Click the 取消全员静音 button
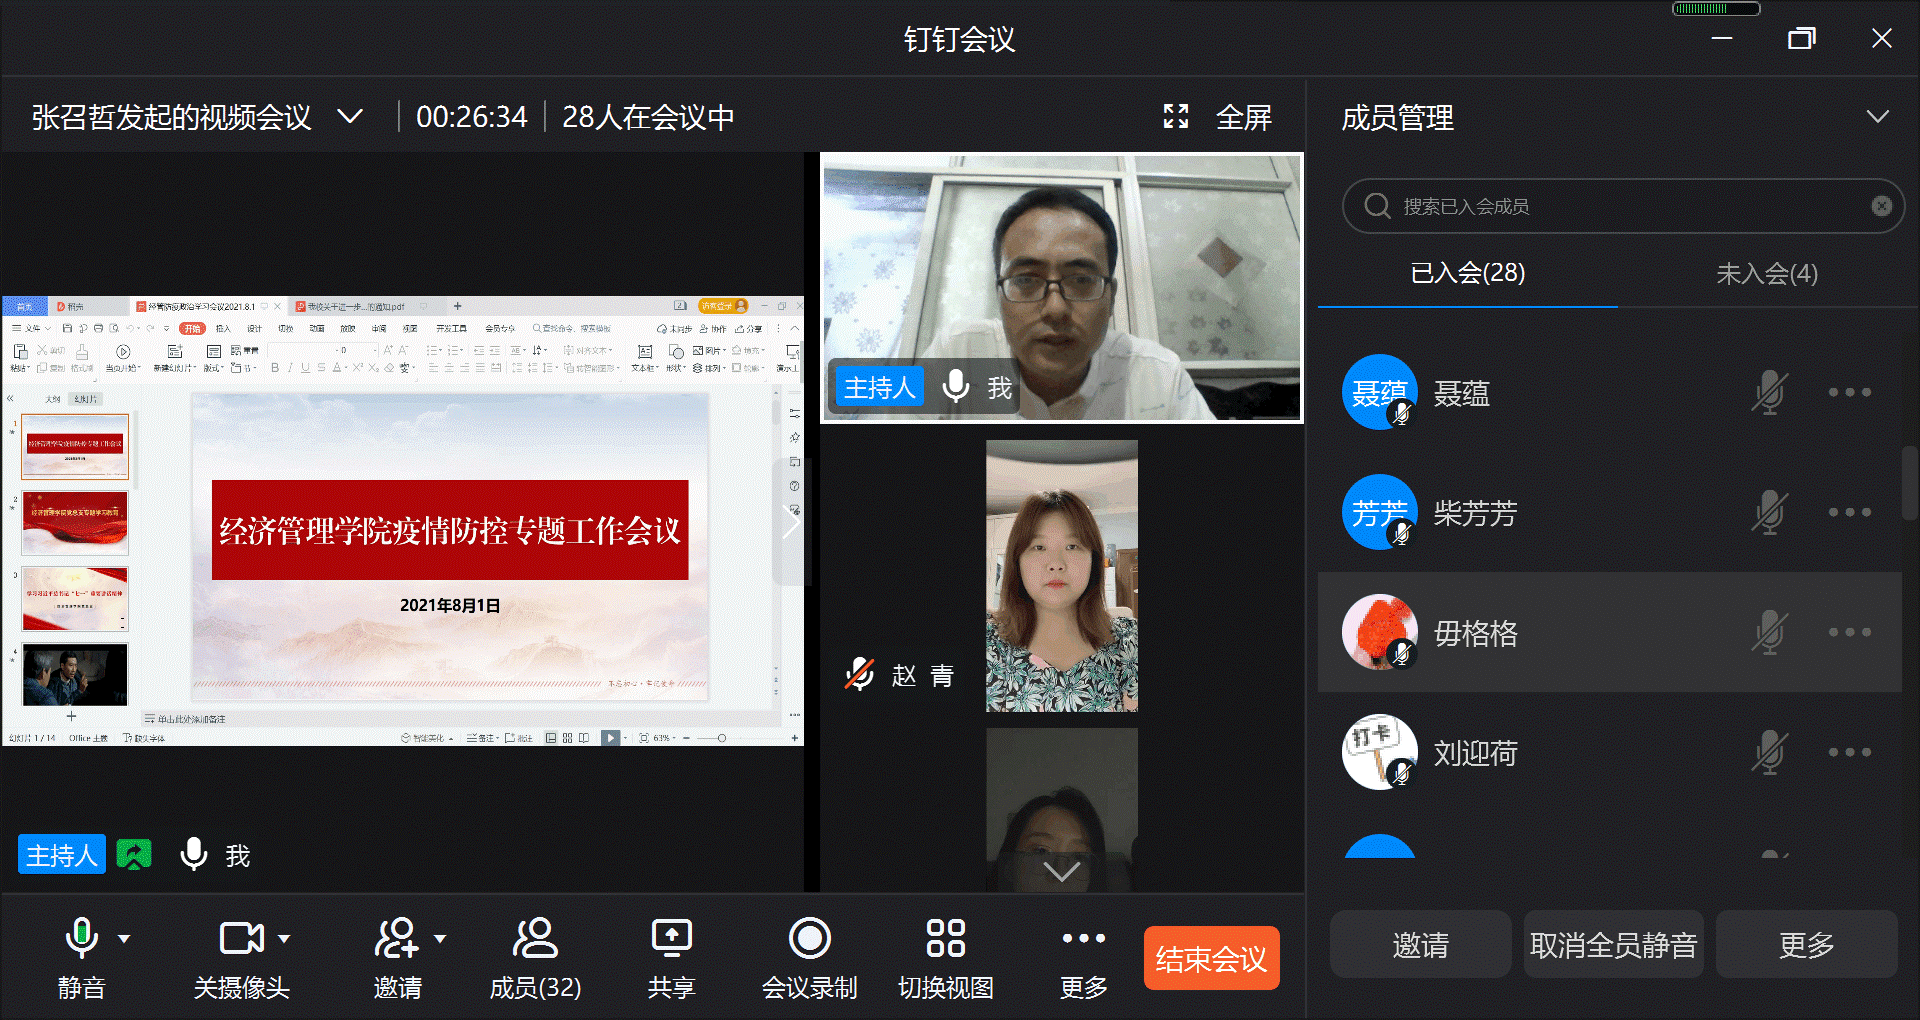Viewport: 1920px width, 1020px height. [x=1613, y=945]
